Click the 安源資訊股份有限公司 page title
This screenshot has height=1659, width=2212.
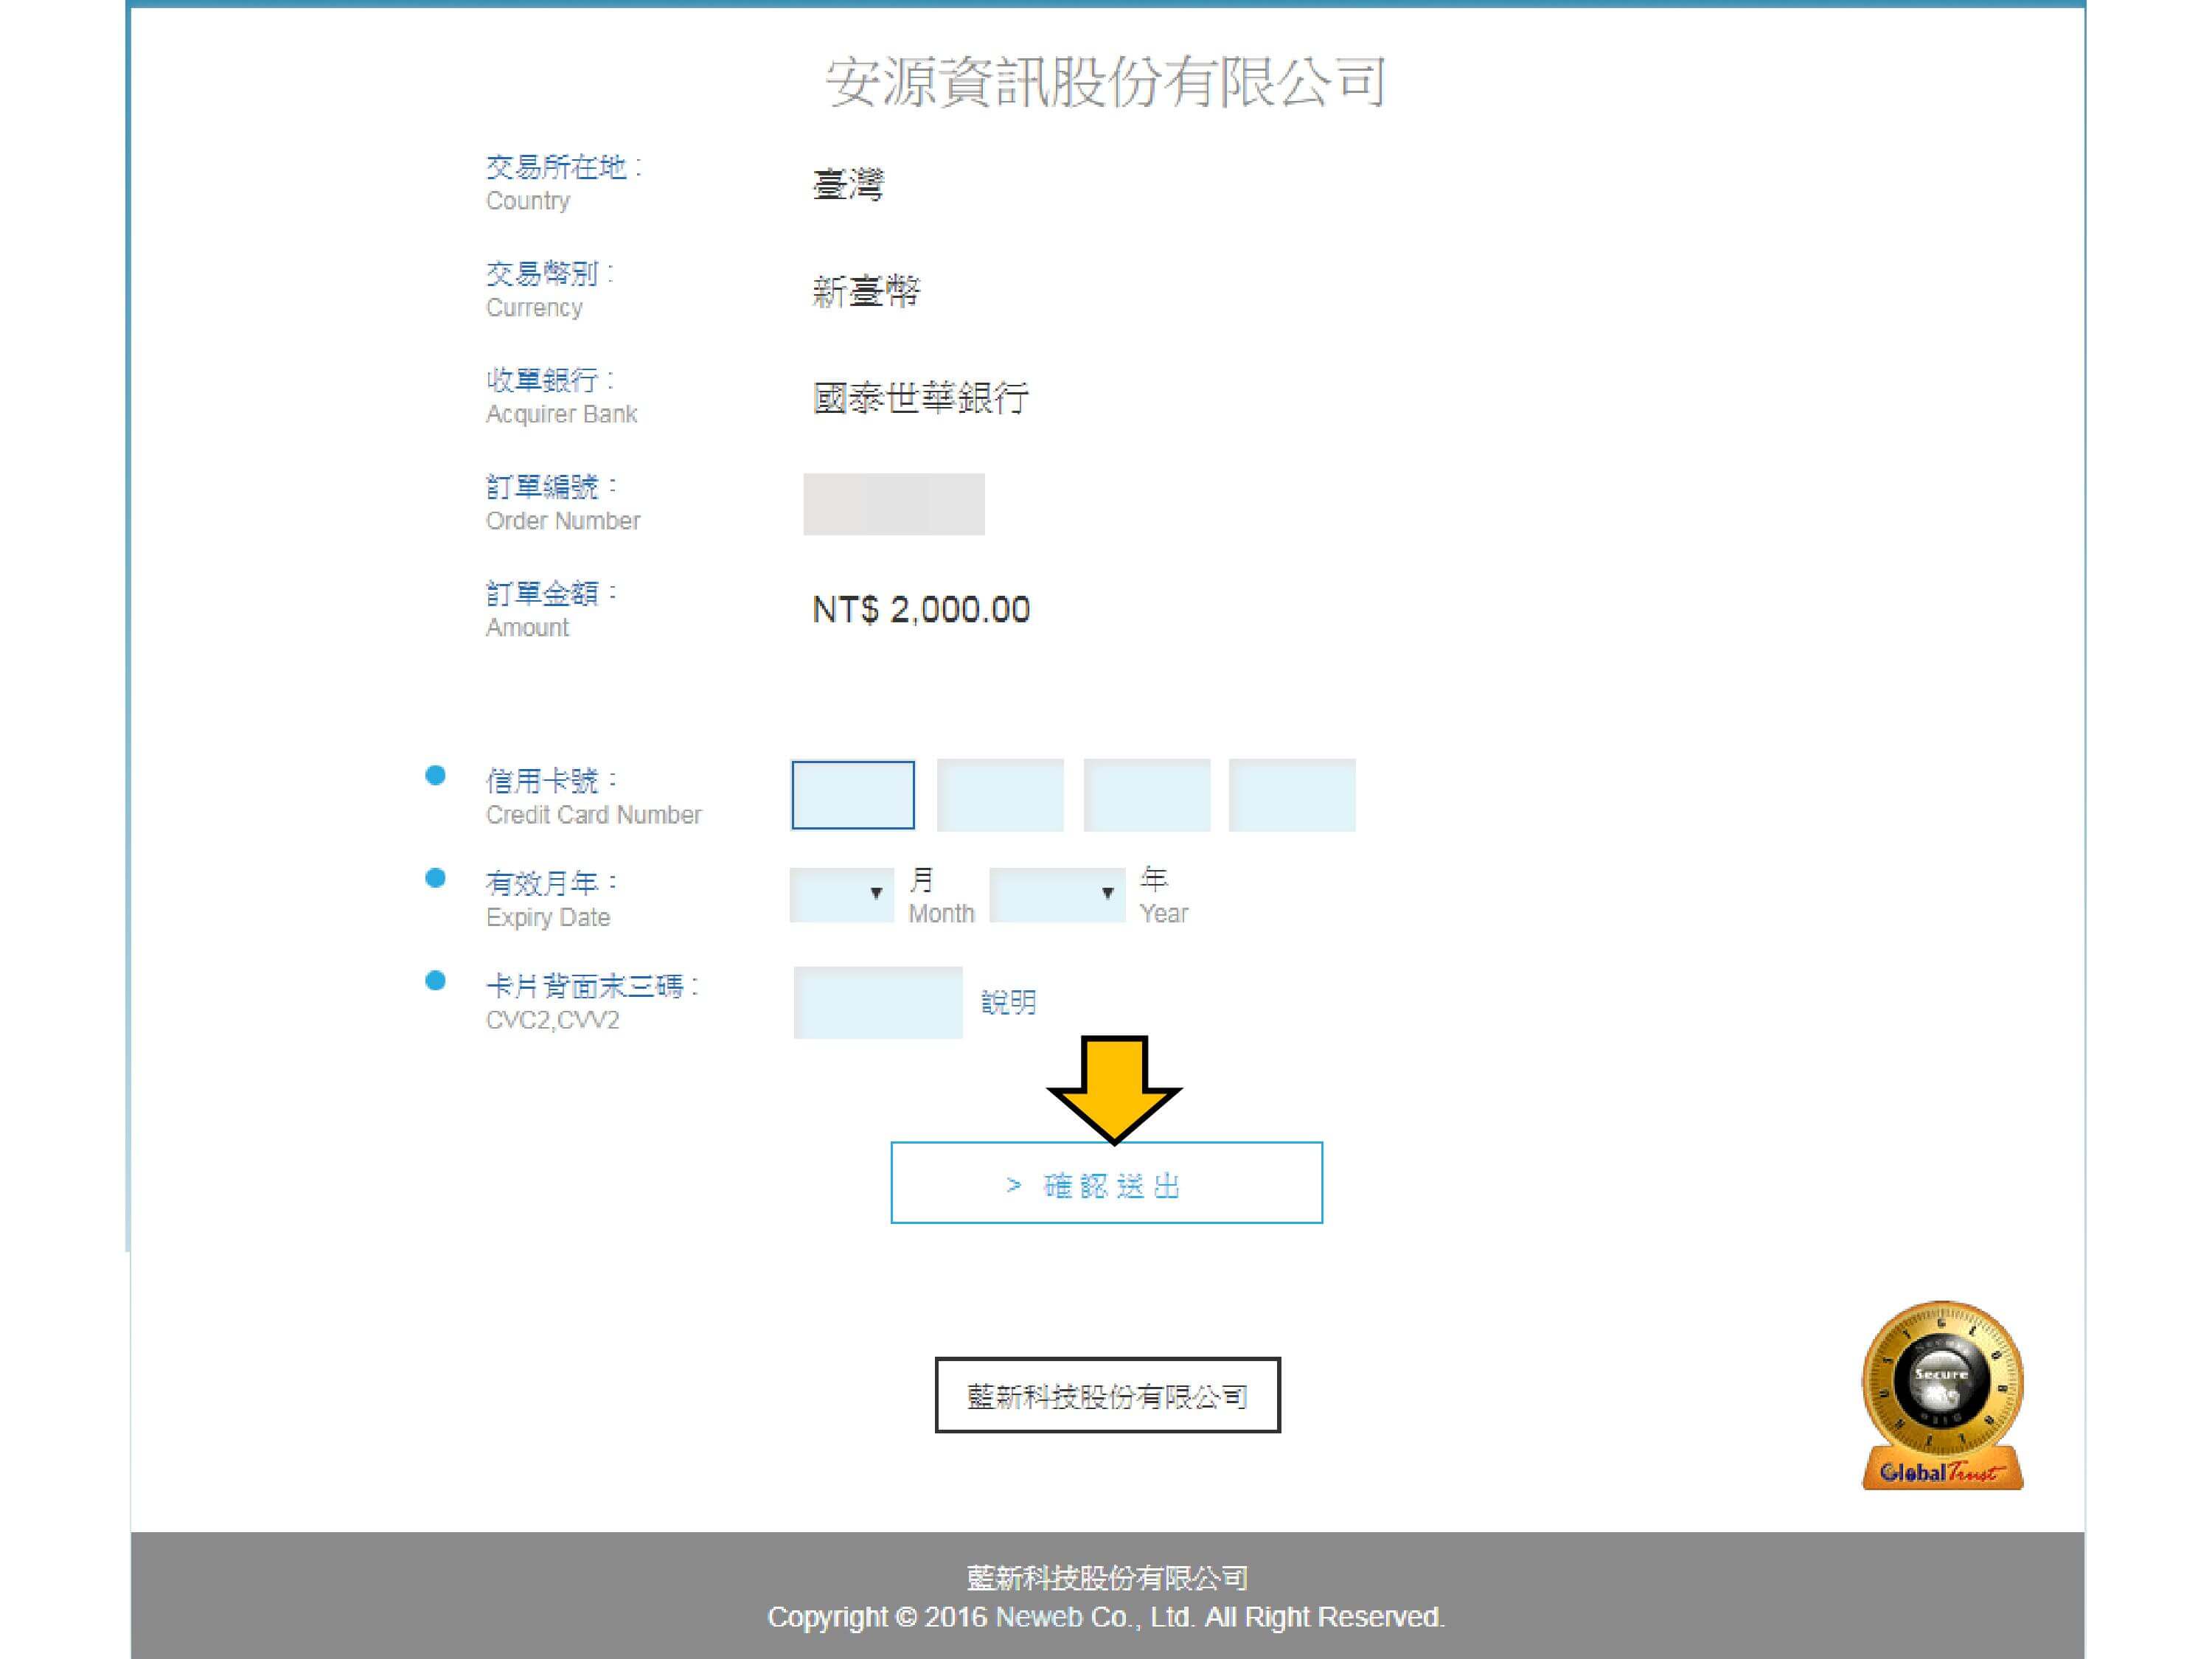tap(1106, 82)
